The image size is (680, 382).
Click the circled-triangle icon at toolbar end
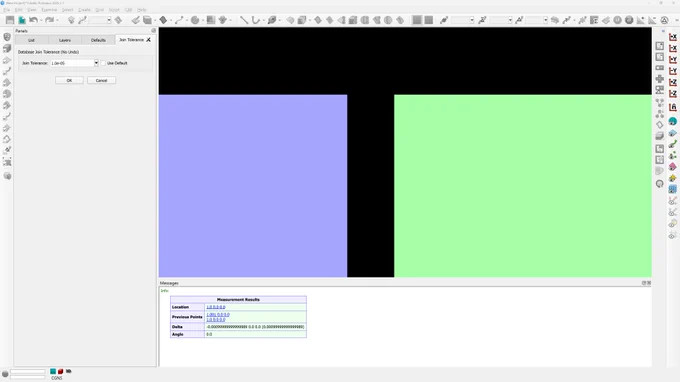(664, 20)
